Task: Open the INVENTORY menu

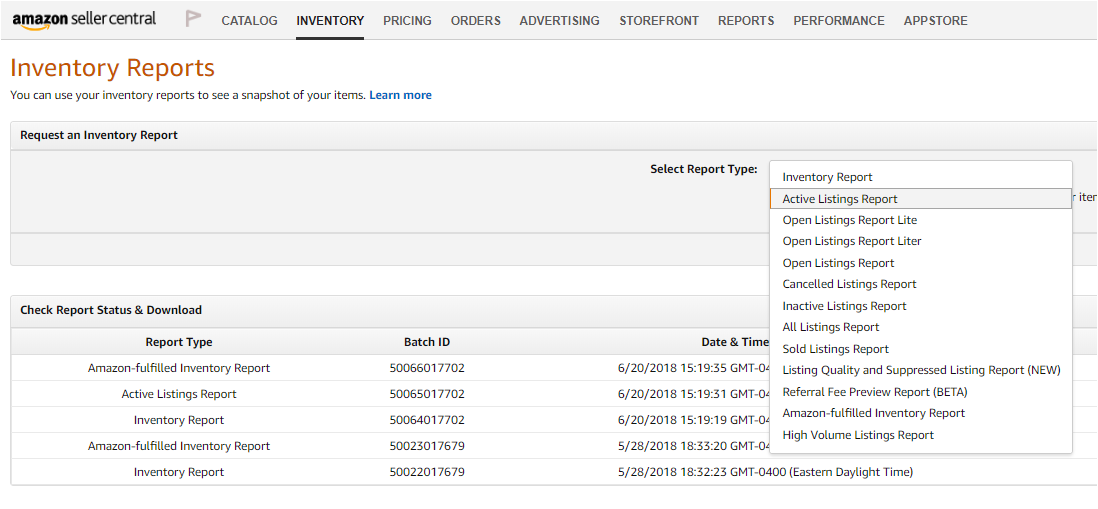Action: coord(330,21)
